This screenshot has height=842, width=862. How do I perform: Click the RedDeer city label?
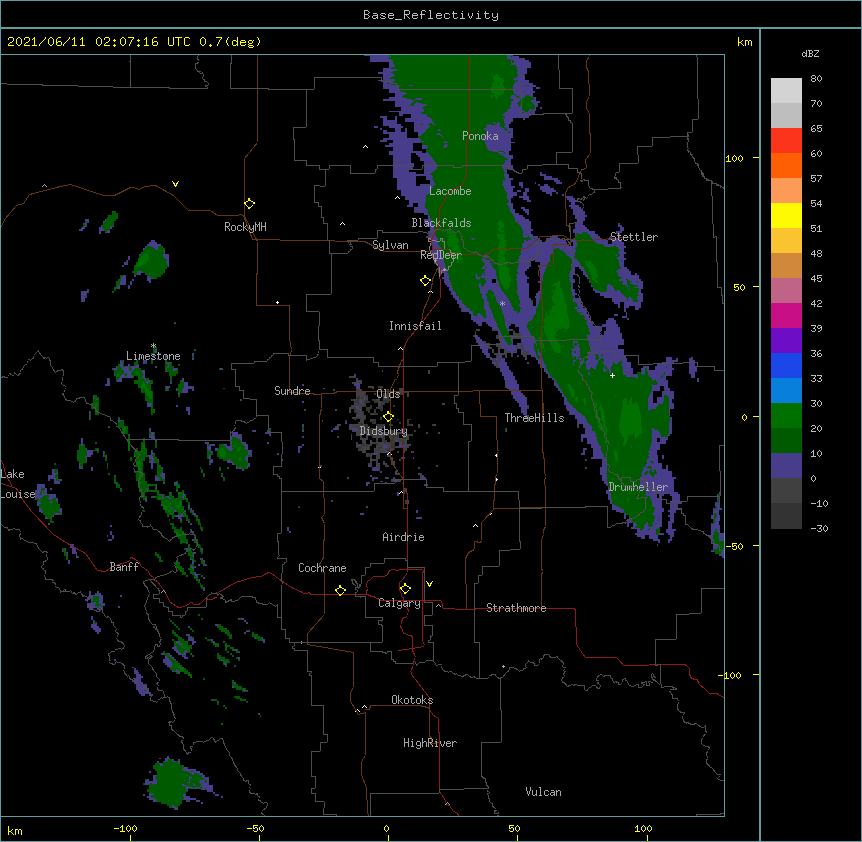click(x=441, y=255)
